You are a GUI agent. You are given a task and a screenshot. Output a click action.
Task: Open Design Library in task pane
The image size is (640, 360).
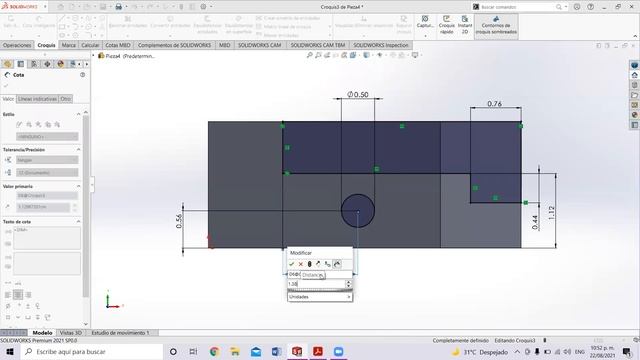point(634,85)
